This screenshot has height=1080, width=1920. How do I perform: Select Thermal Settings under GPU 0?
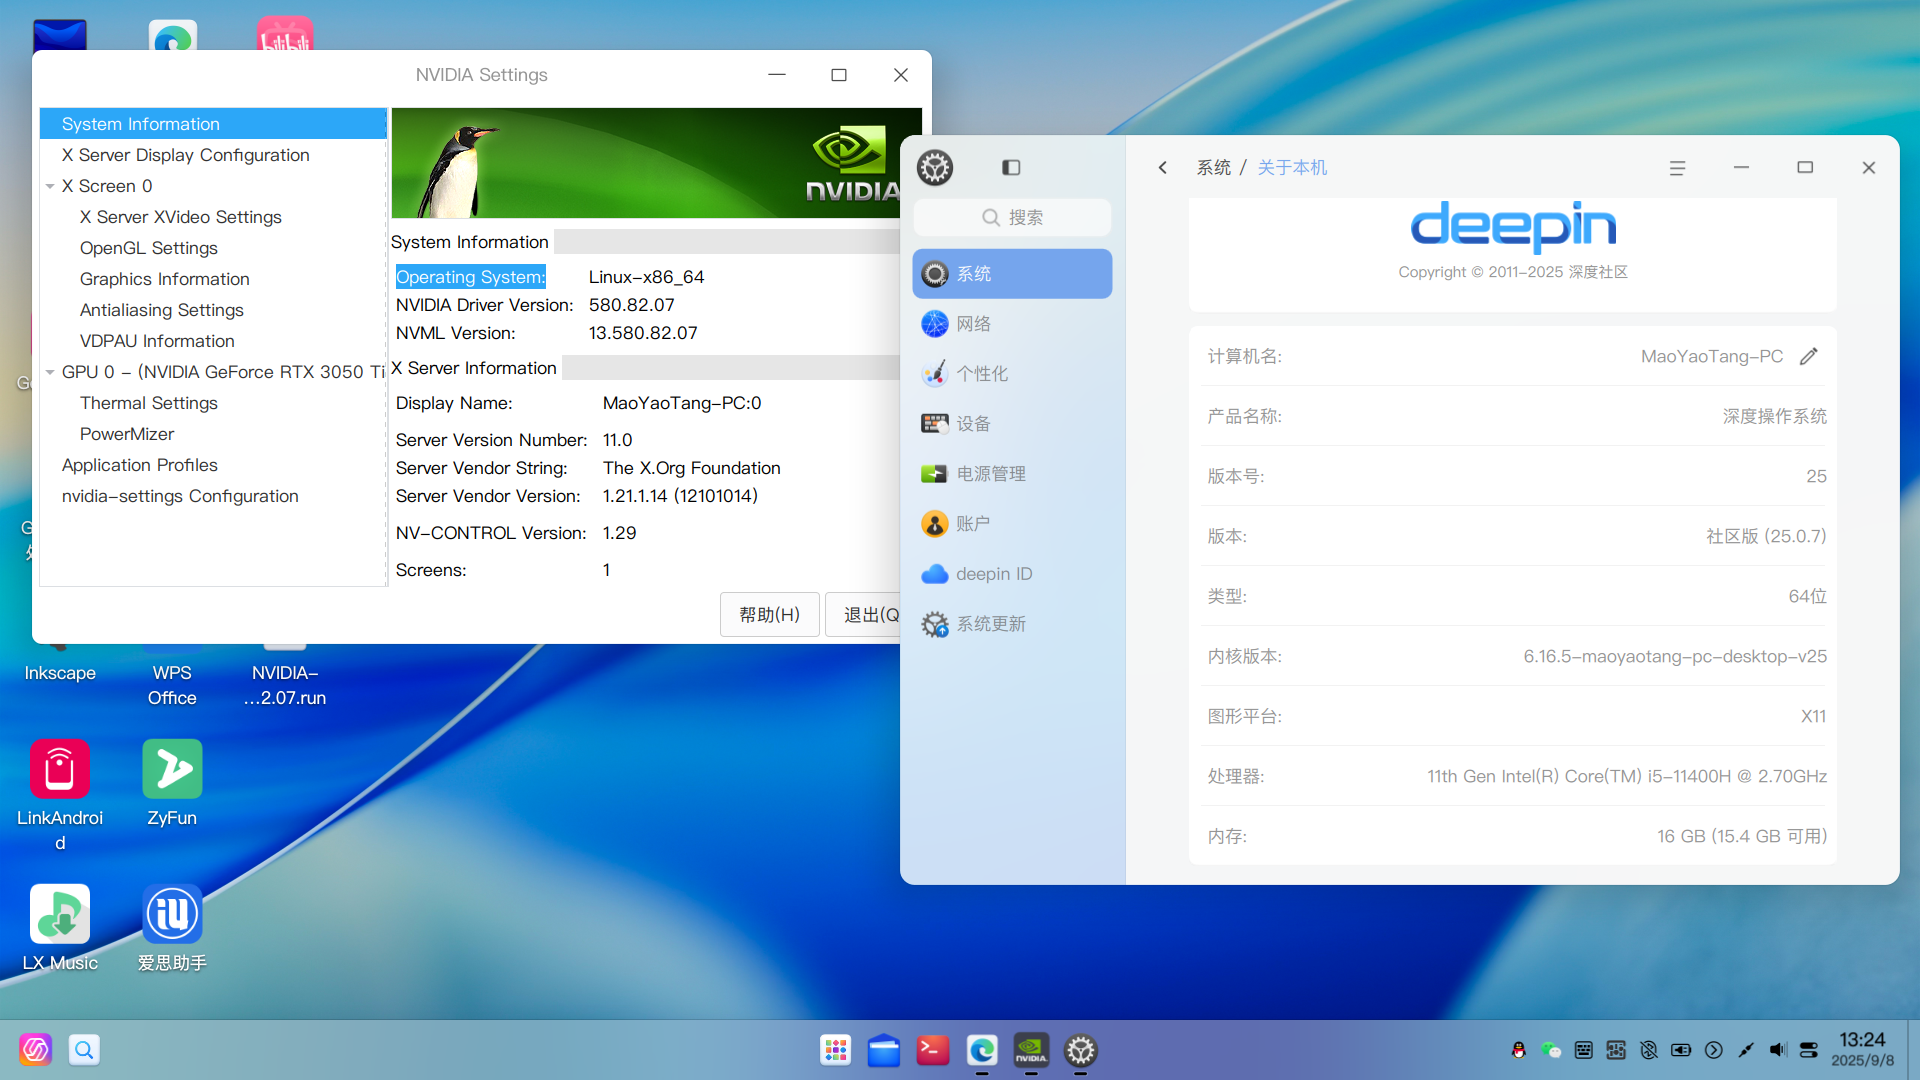point(149,403)
